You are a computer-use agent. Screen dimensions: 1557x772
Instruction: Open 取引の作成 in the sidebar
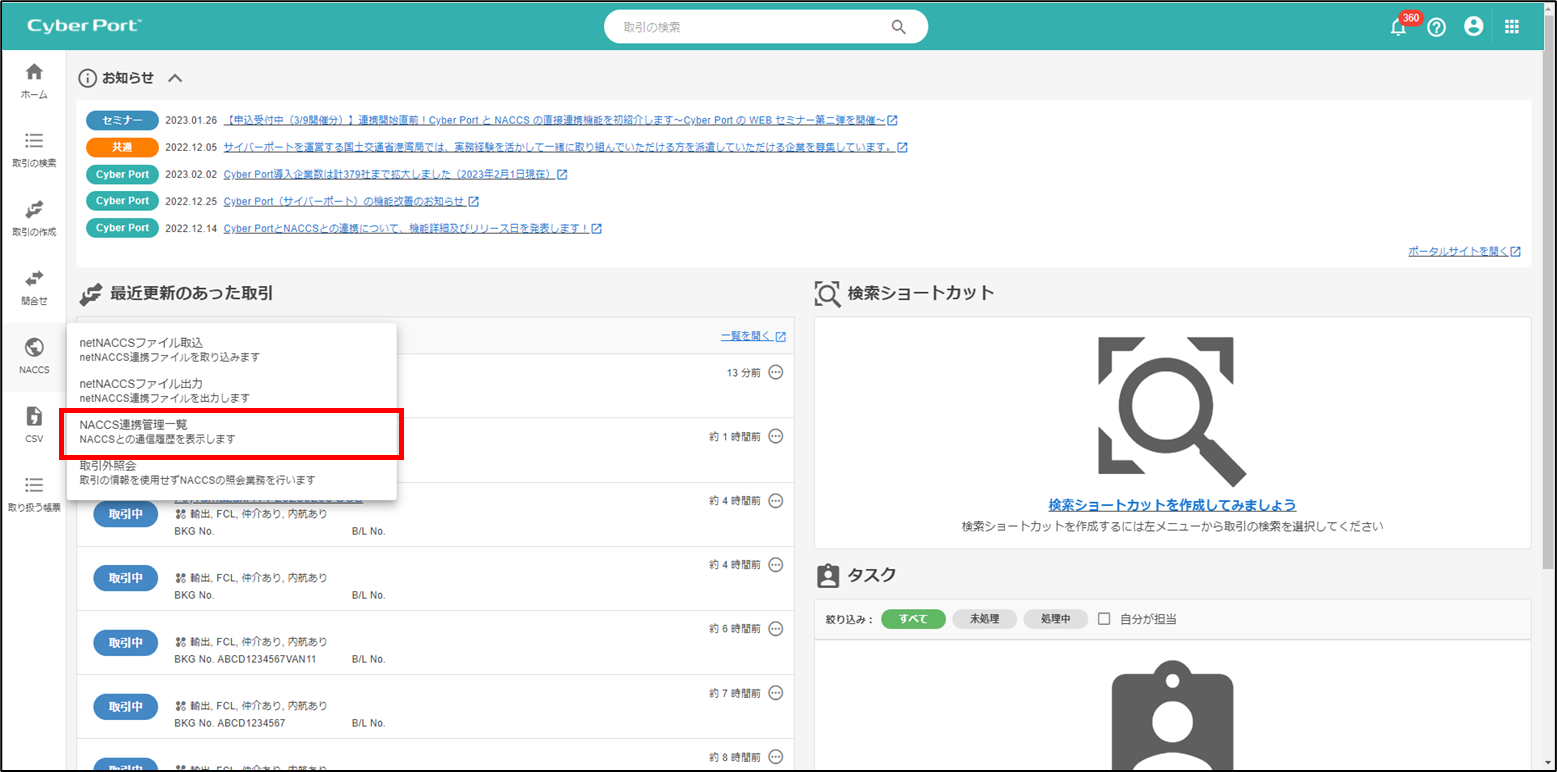click(x=34, y=218)
